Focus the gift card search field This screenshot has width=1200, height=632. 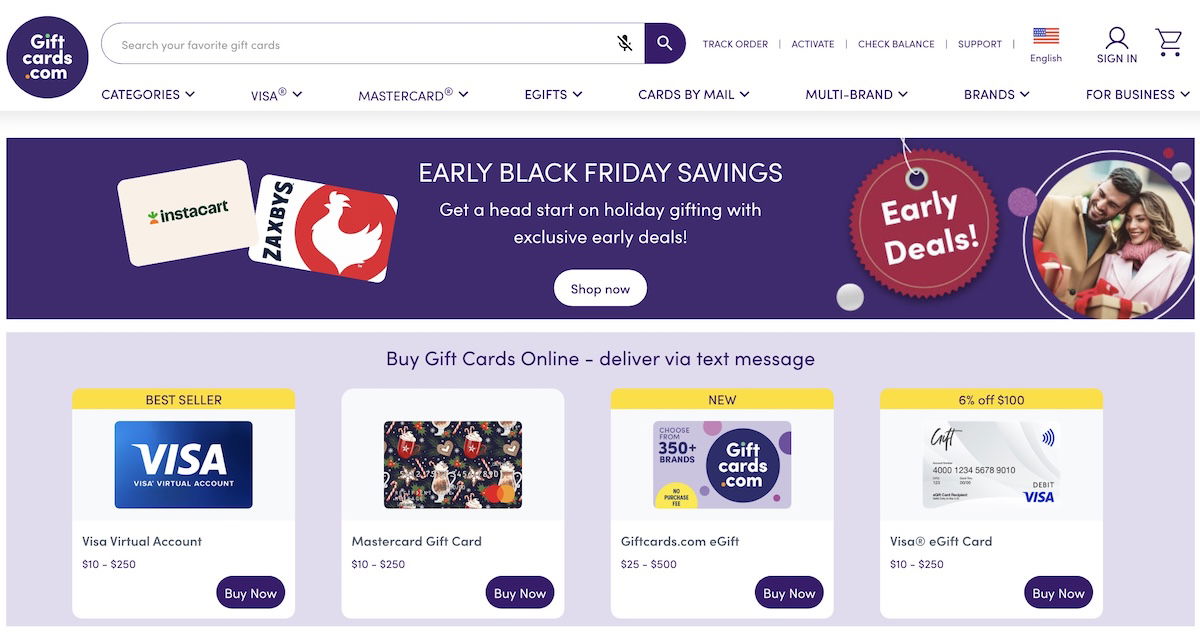pos(360,45)
